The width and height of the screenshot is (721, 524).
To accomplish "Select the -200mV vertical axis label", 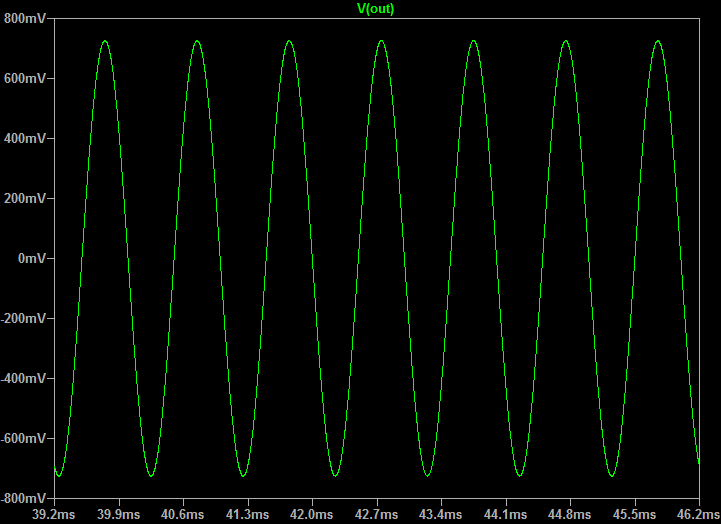I will pyautogui.click(x=23, y=319).
